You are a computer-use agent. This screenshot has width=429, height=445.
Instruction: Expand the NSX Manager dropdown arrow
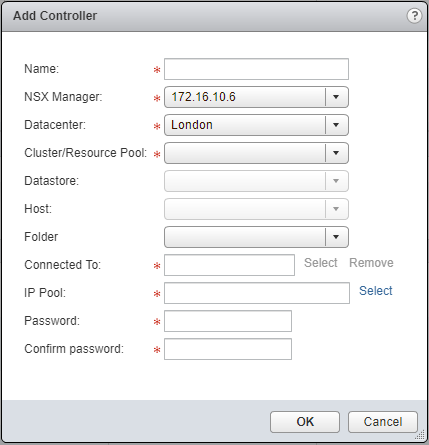(336, 97)
